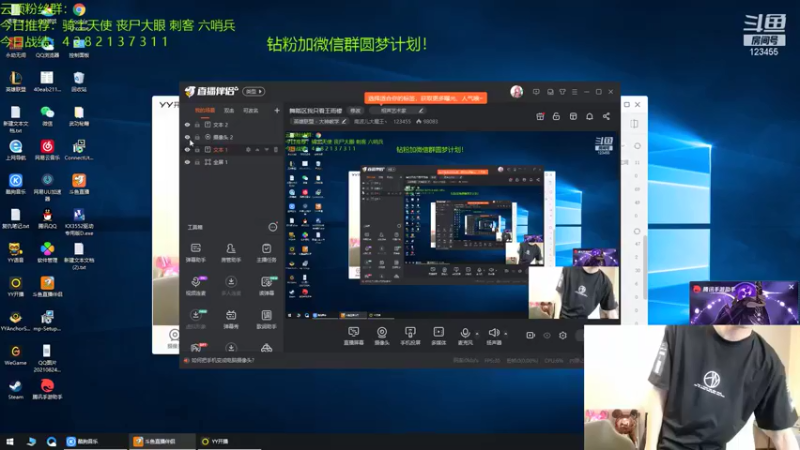The width and height of the screenshot is (800, 450).
Task: Open stream settings gear in bottom bar
Action: click(x=563, y=335)
